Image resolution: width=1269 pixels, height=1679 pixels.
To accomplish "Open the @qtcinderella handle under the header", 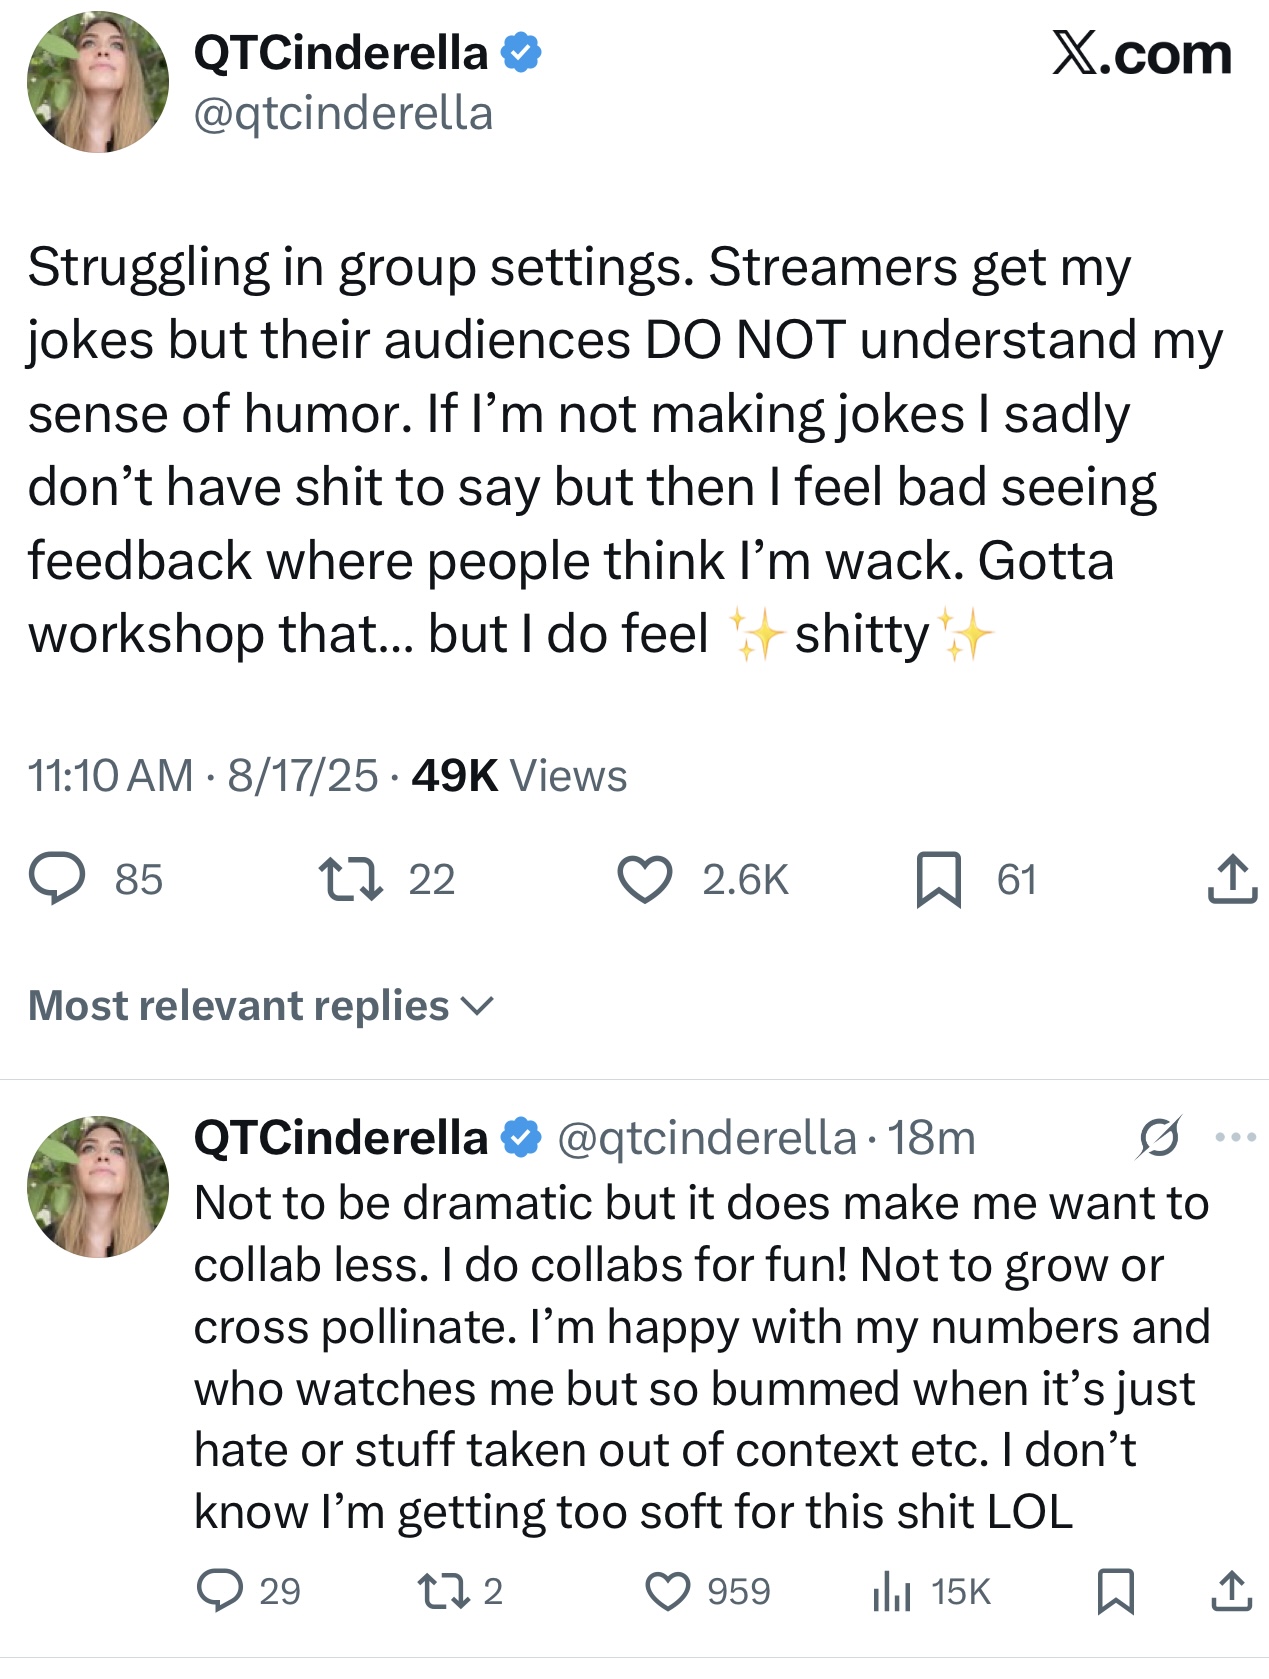I will click(x=343, y=114).
